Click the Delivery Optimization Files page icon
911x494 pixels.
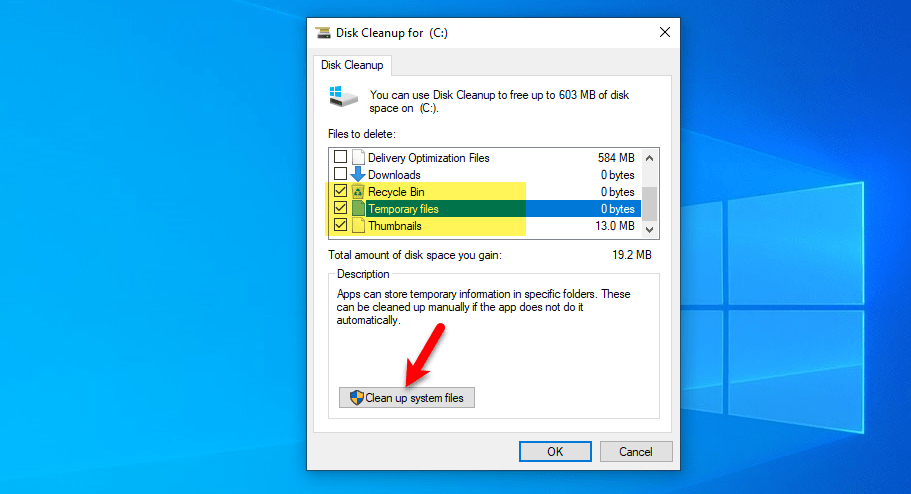358,157
